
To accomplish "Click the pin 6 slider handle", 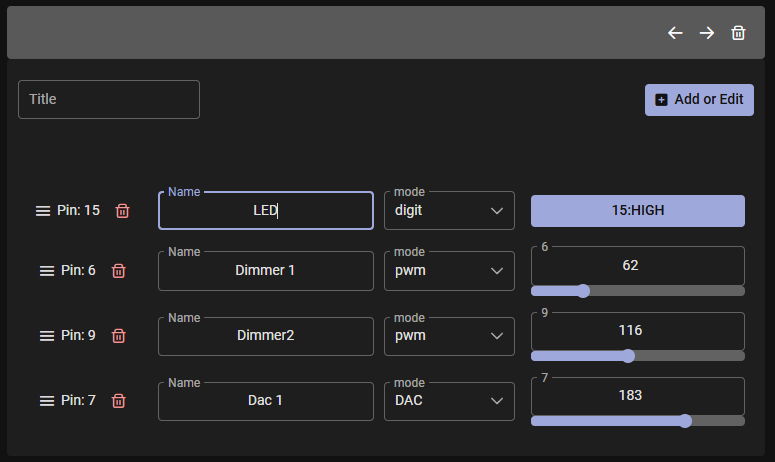I will pyautogui.click(x=583, y=291).
